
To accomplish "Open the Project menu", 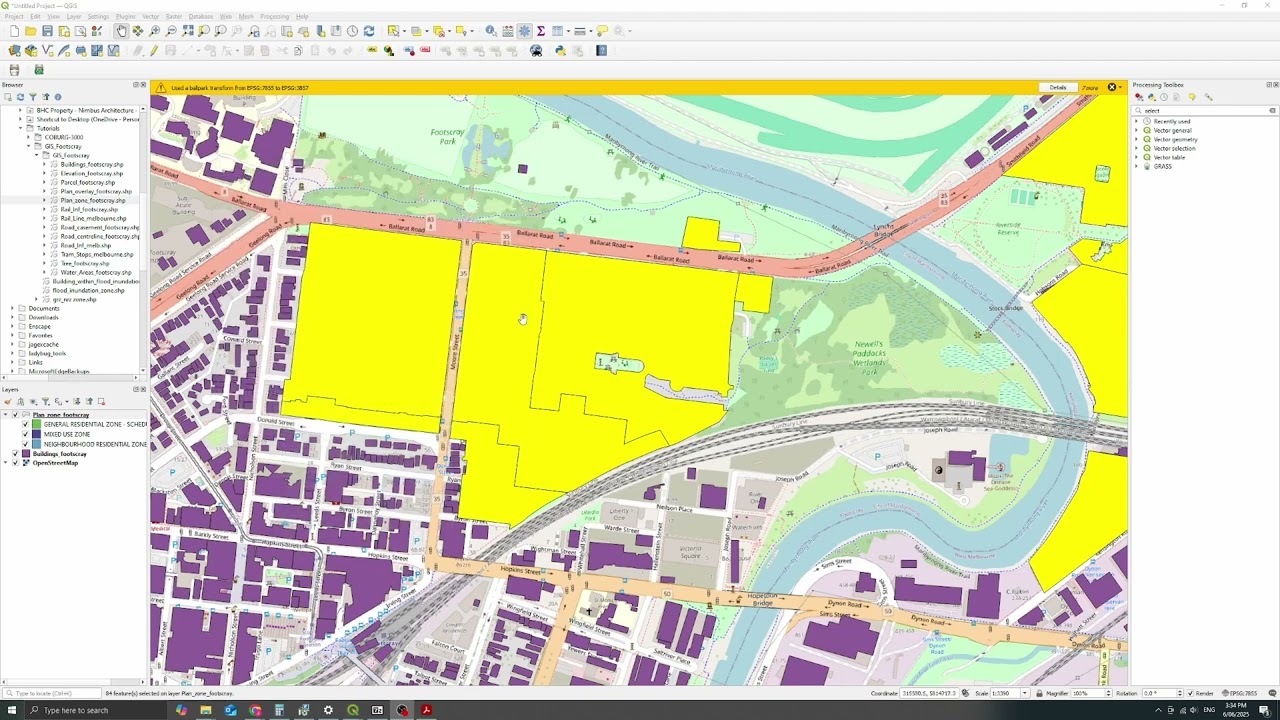I will (14, 17).
